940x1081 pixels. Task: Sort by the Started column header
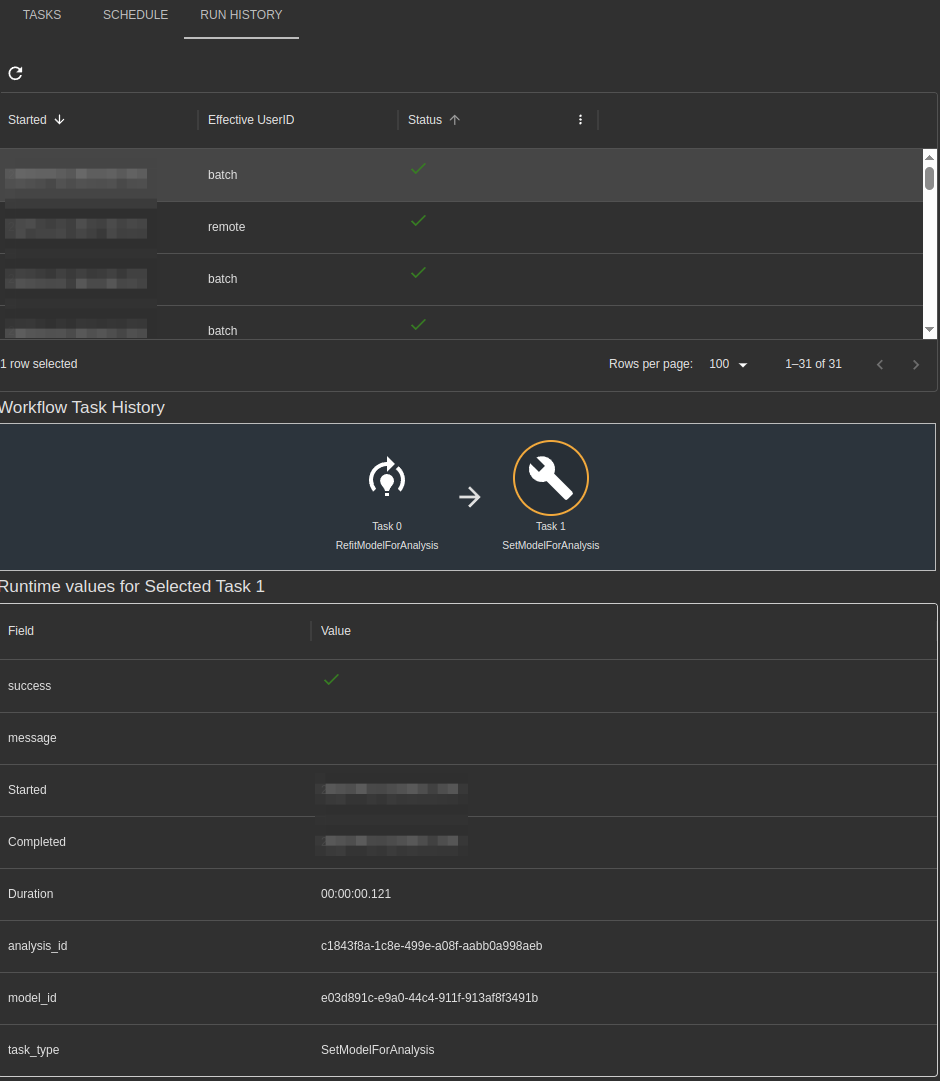(x=28, y=120)
